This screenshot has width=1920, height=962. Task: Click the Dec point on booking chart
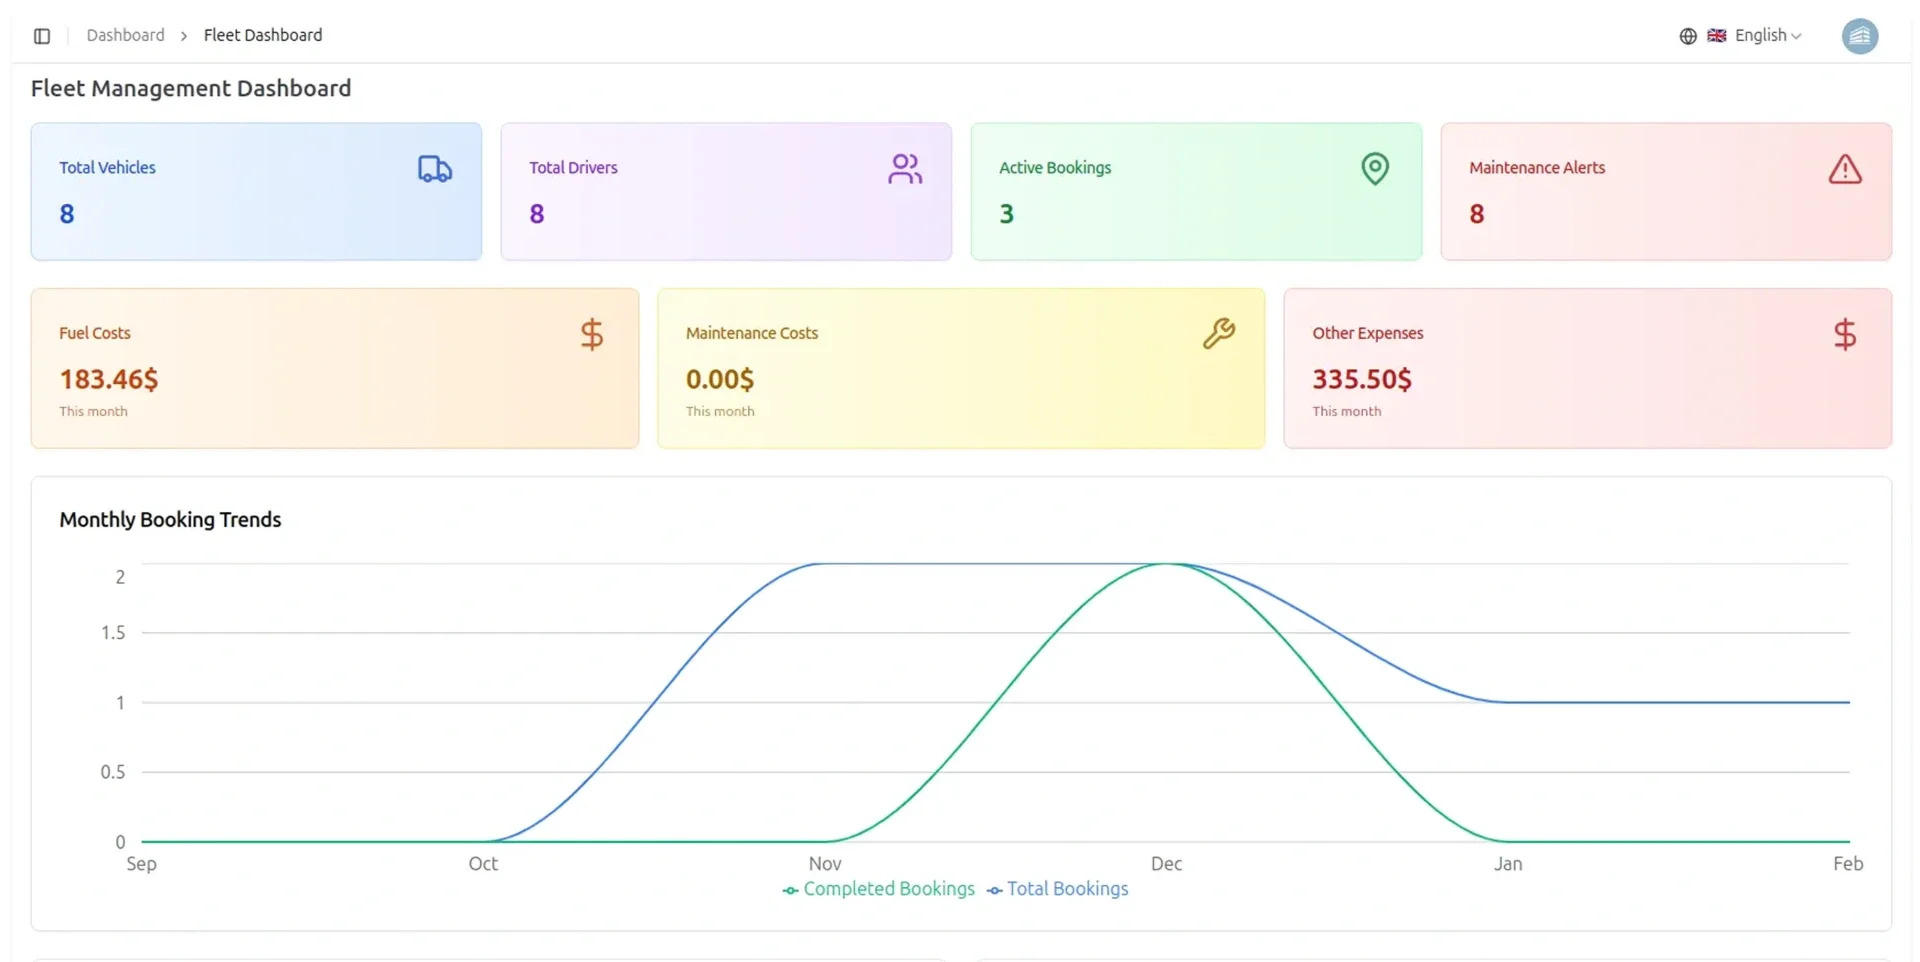click(1166, 564)
